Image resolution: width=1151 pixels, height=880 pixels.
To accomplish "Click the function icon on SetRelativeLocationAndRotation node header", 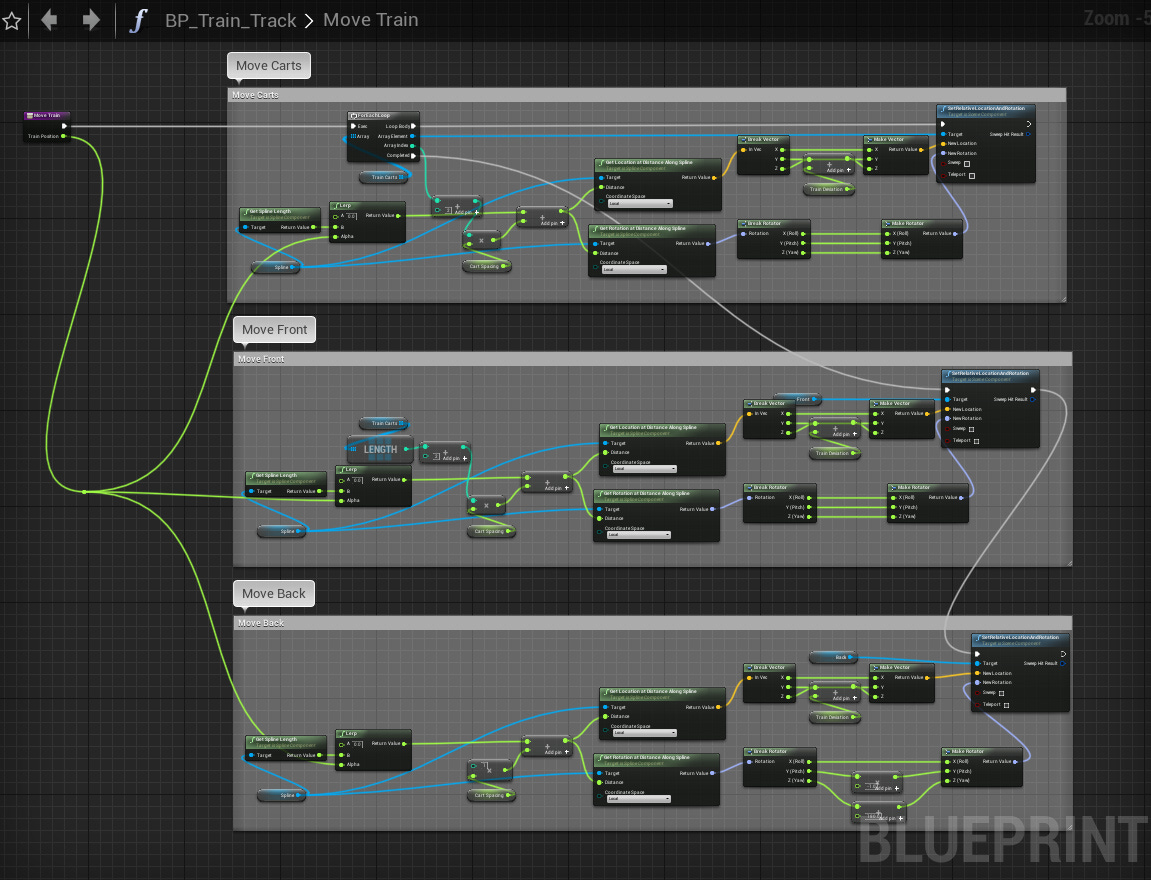I will [944, 109].
